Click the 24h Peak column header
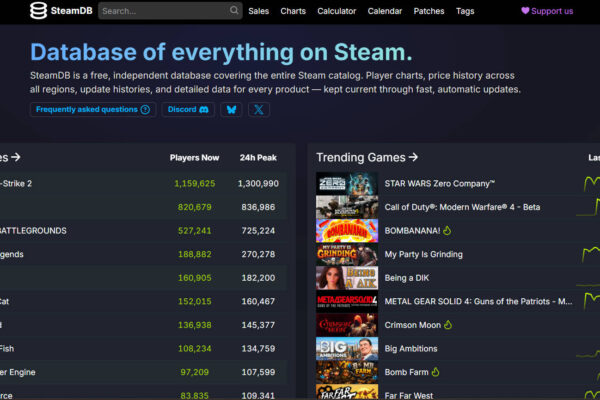This screenshot has width=600, height=400. click(x=258, y=158)
